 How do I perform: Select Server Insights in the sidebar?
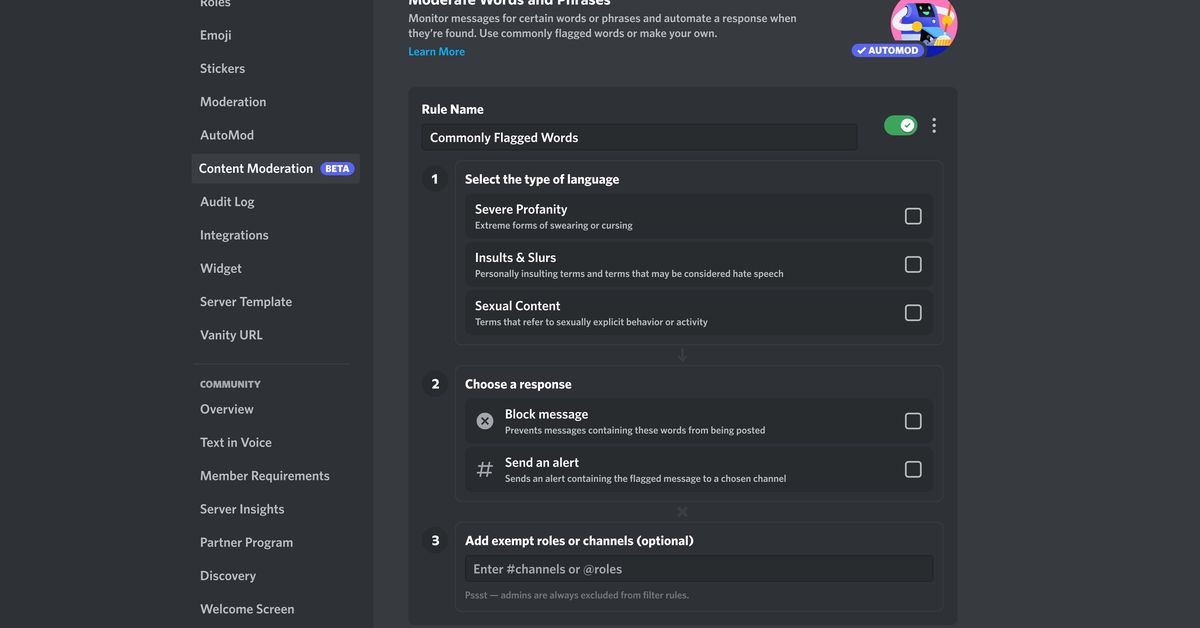pyautogui.click(x=242, y=509)
